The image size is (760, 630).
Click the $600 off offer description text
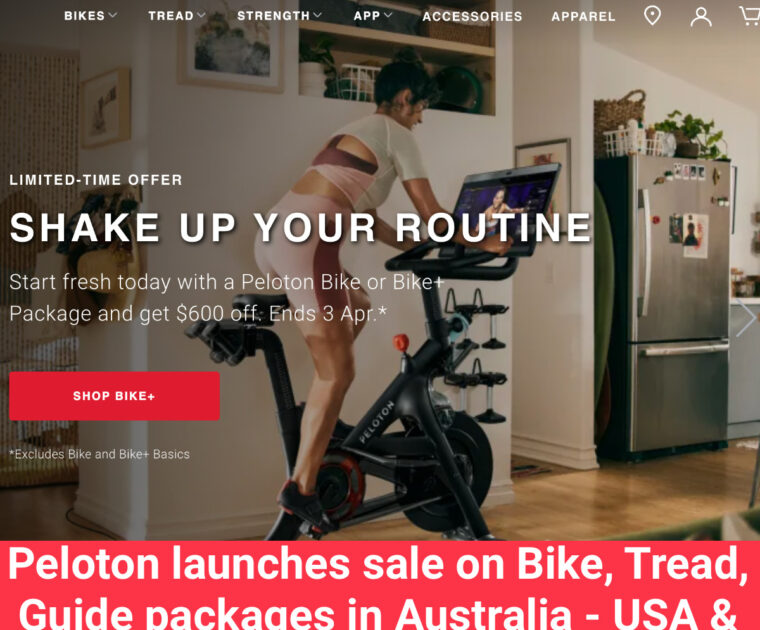click(x=227, y=298)
